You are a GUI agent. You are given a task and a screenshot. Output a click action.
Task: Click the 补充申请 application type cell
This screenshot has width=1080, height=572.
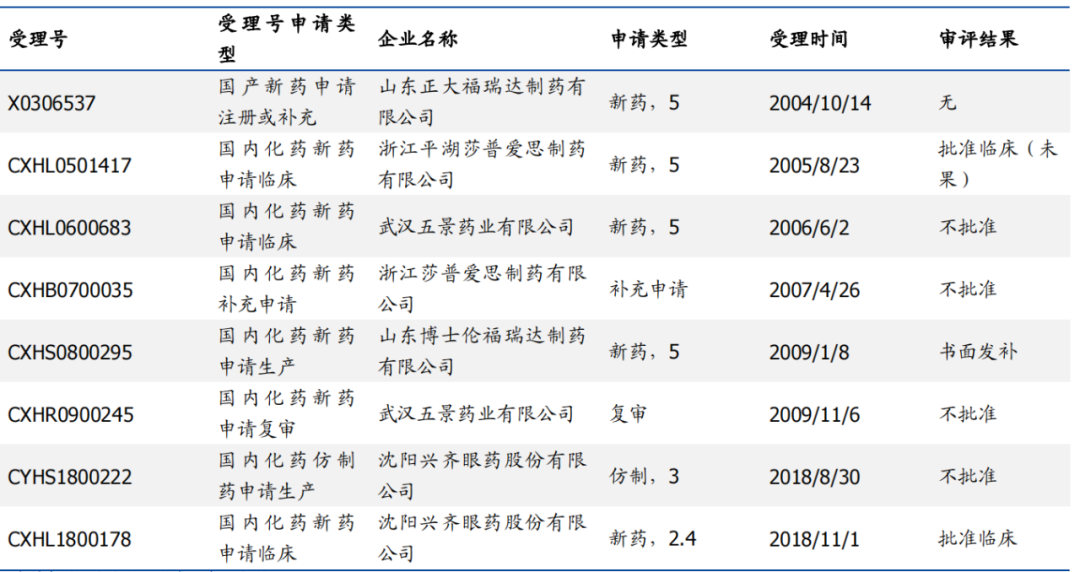pyautogui.click(x=649, y=289)
